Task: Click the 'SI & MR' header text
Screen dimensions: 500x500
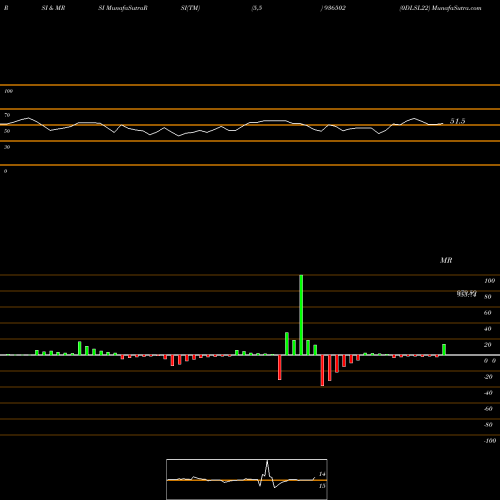Action: (x=53, y=8)
